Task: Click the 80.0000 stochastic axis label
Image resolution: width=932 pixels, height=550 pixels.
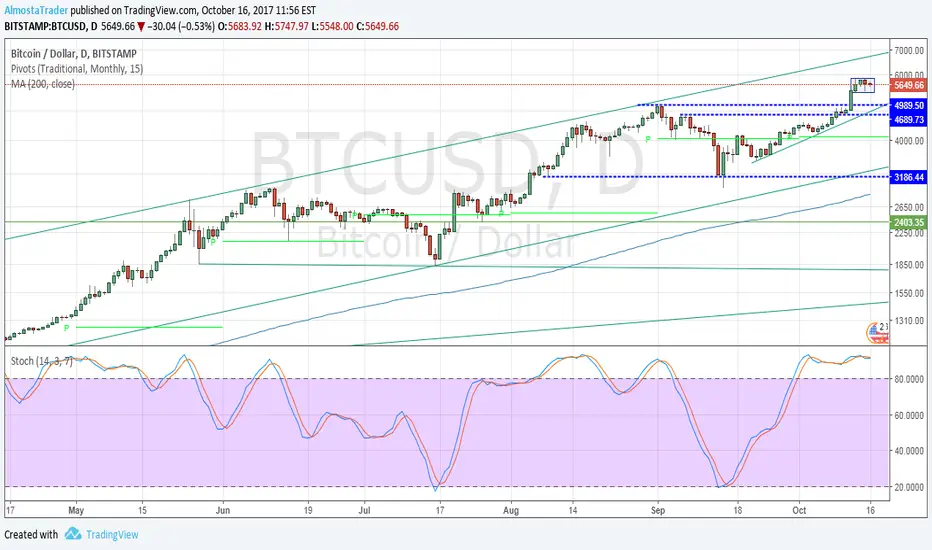Action: (x=909, y=379)
